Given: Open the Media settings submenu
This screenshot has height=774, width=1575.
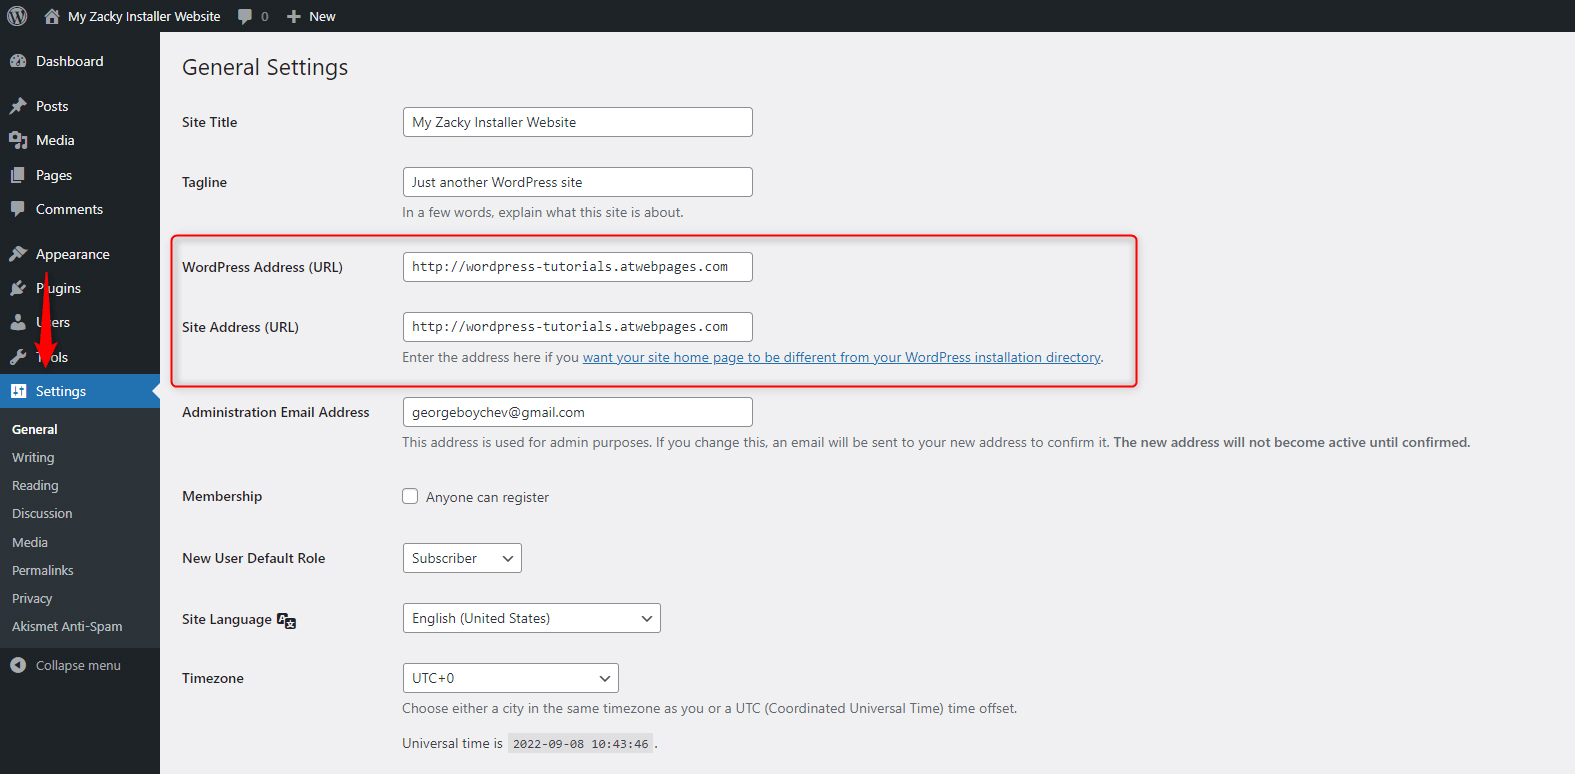Looking at the screenshot, I should pos(30,542).
